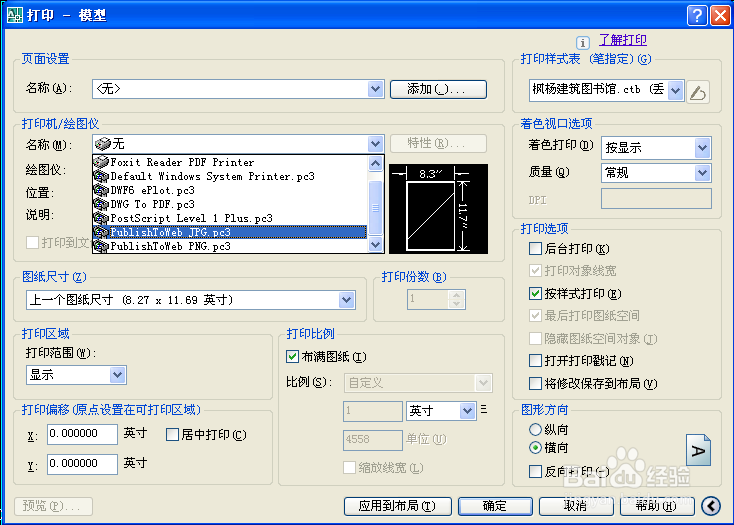Click the paper preview thumbnail

tap(439, 209)
